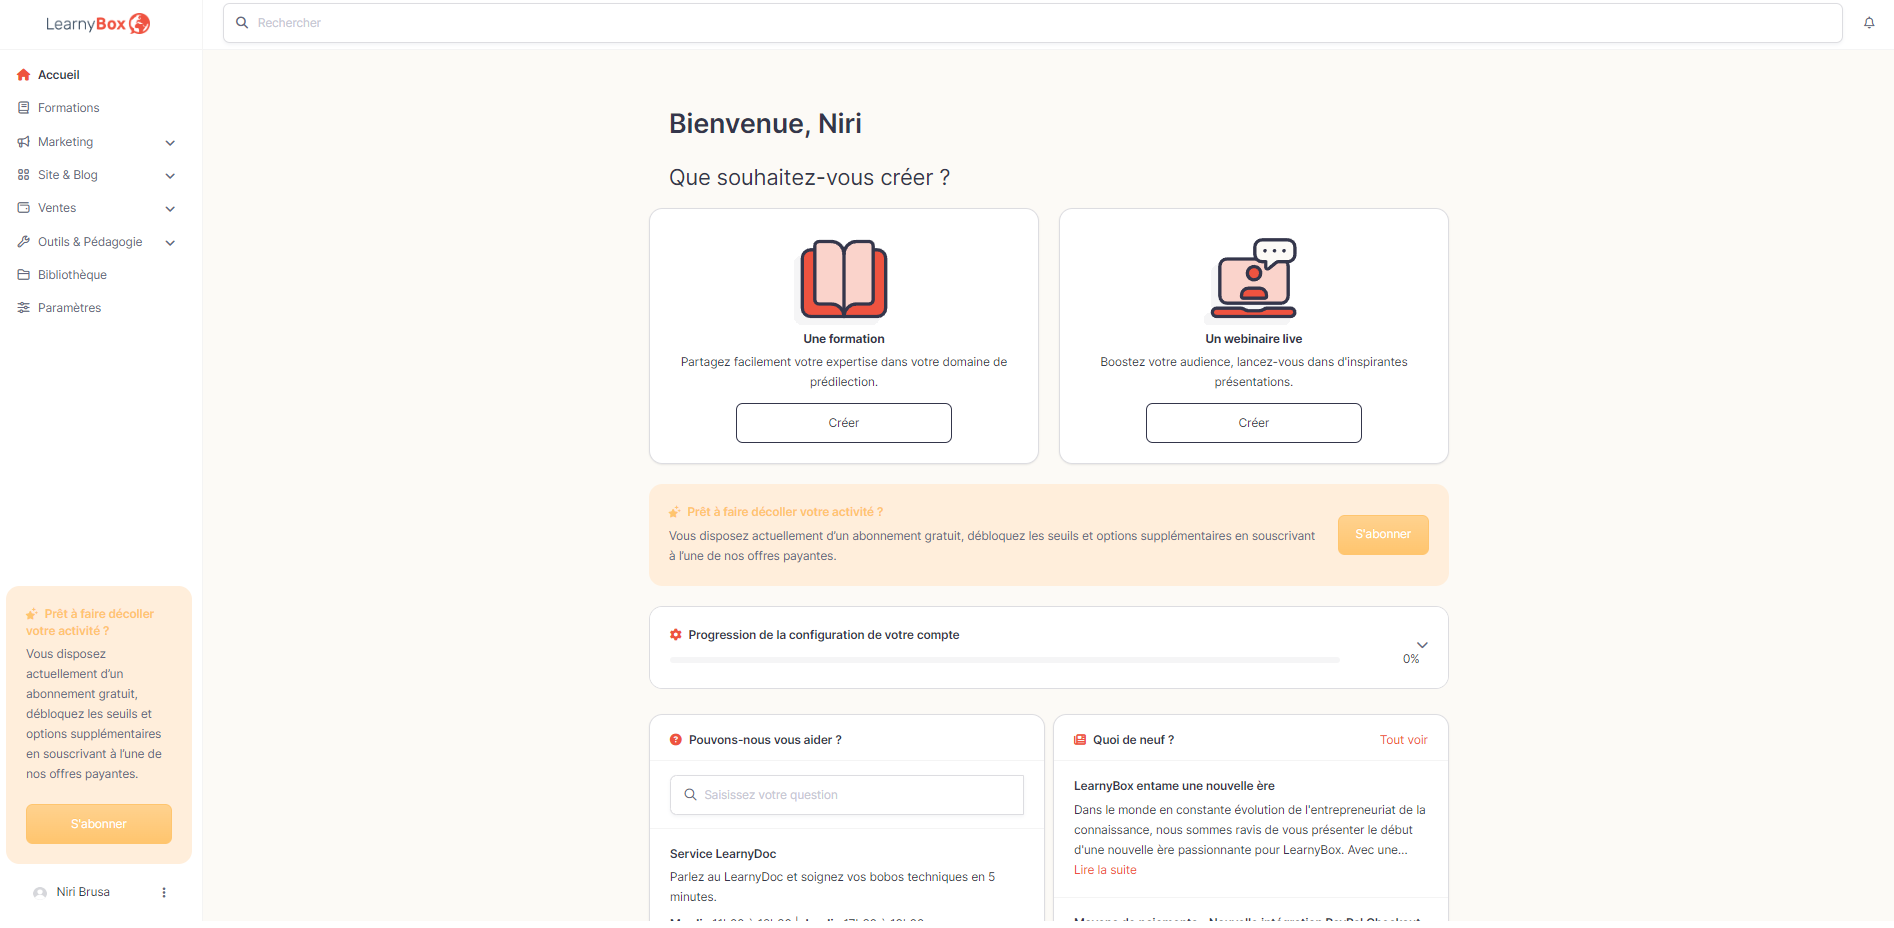Expand the Ventes submenu
Screen dimensions: 1894x928
pyautogui.click(x=170, y=209)
